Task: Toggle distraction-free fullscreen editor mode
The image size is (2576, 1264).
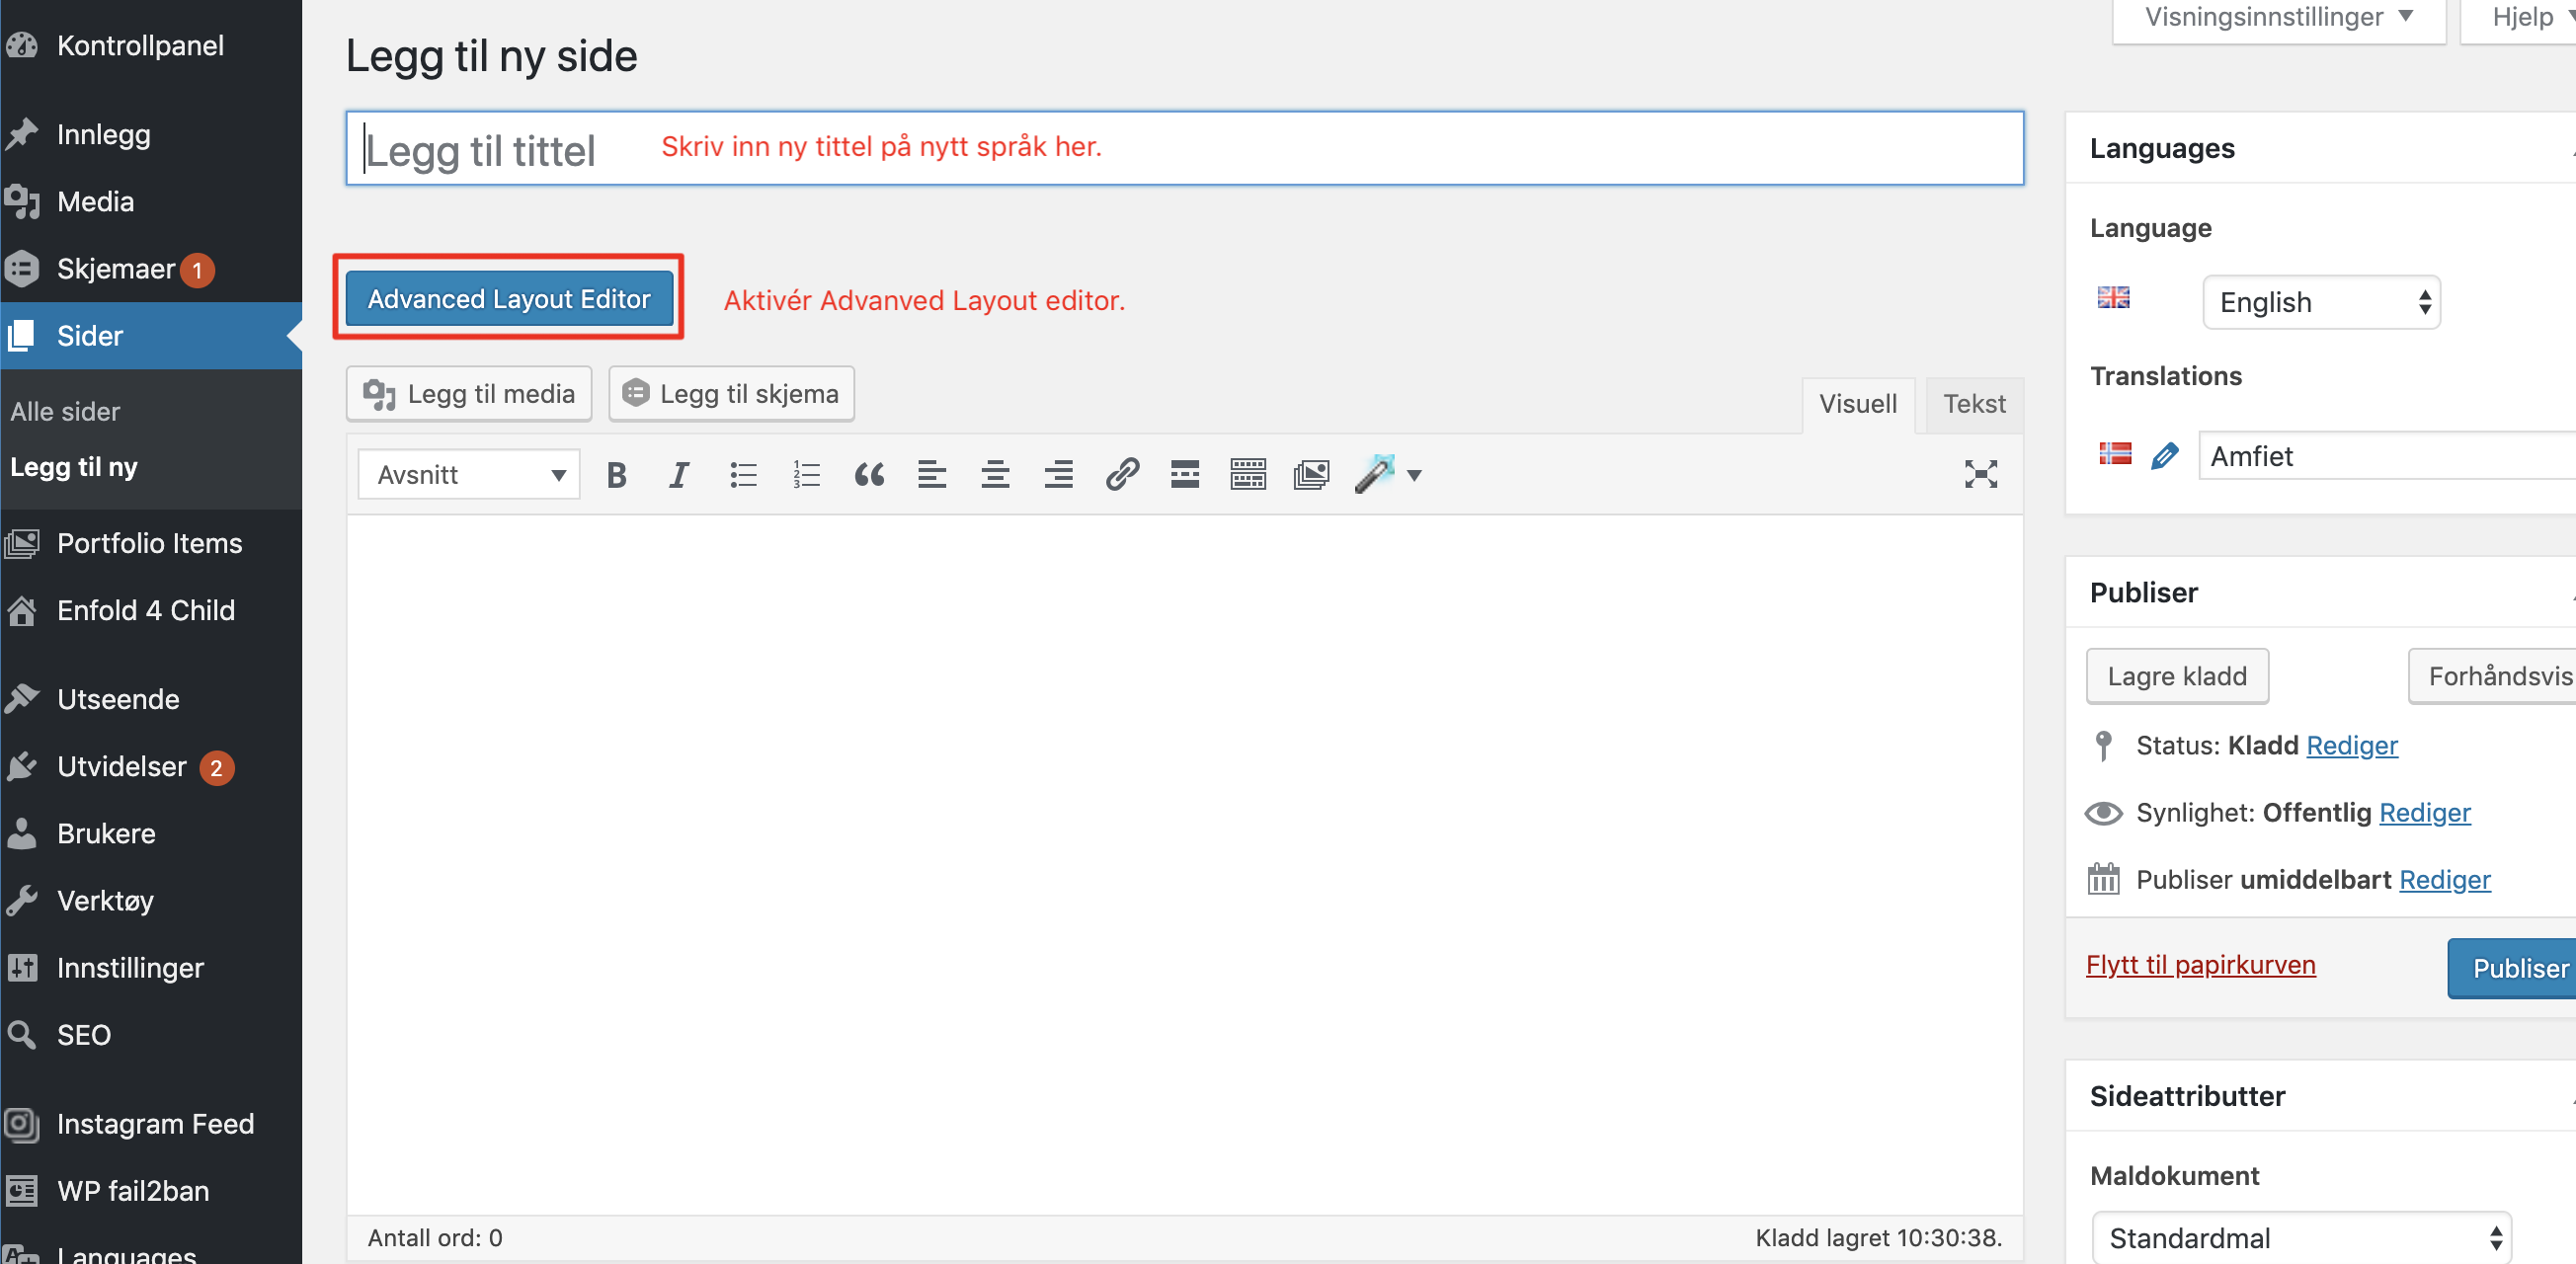Action: pyautogui.click(x=1980, y=475)
